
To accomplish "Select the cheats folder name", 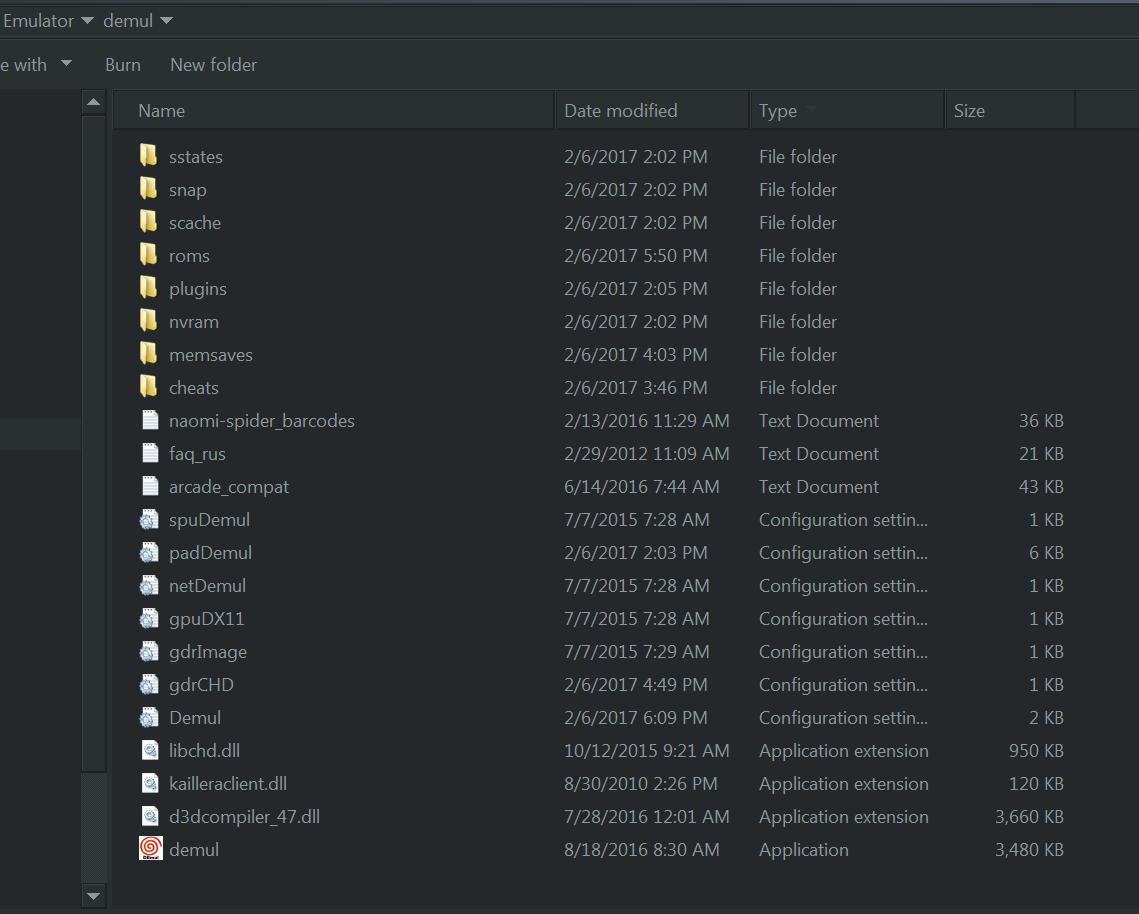I will (194, 388).
